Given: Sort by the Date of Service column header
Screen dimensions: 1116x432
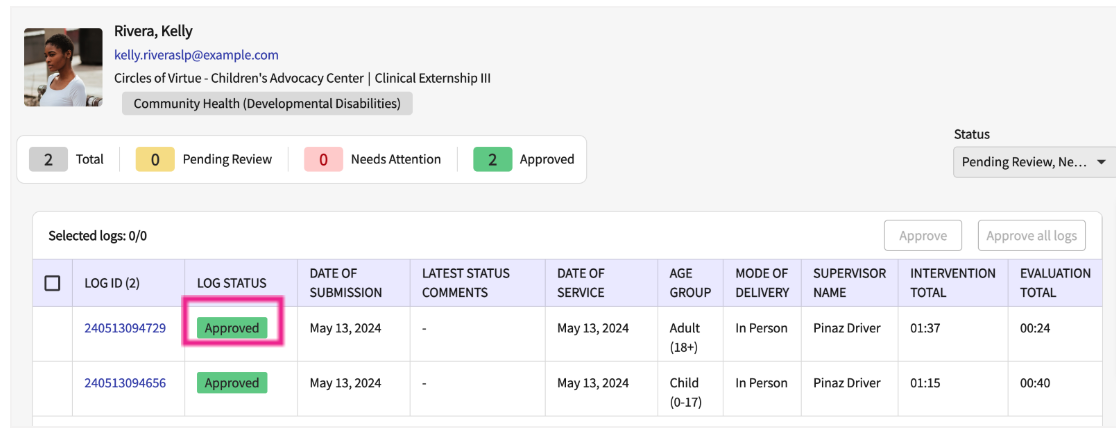Looking at the screenshot, I should (581, 283).
